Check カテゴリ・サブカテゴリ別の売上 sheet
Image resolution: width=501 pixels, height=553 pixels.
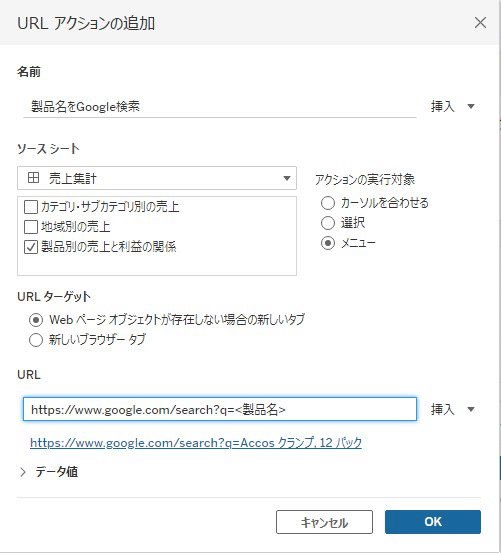tap(31, 207)
